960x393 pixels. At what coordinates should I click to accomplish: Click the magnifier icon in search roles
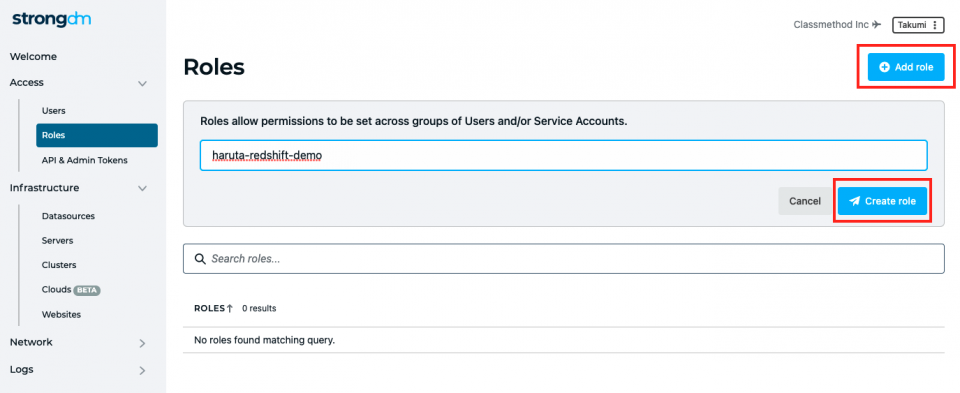click(200, 258)
